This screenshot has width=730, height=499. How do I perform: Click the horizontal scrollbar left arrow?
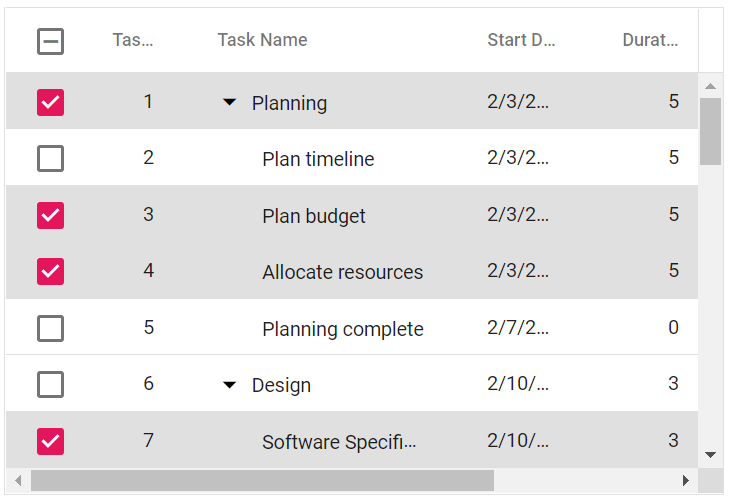coord(17,481)
